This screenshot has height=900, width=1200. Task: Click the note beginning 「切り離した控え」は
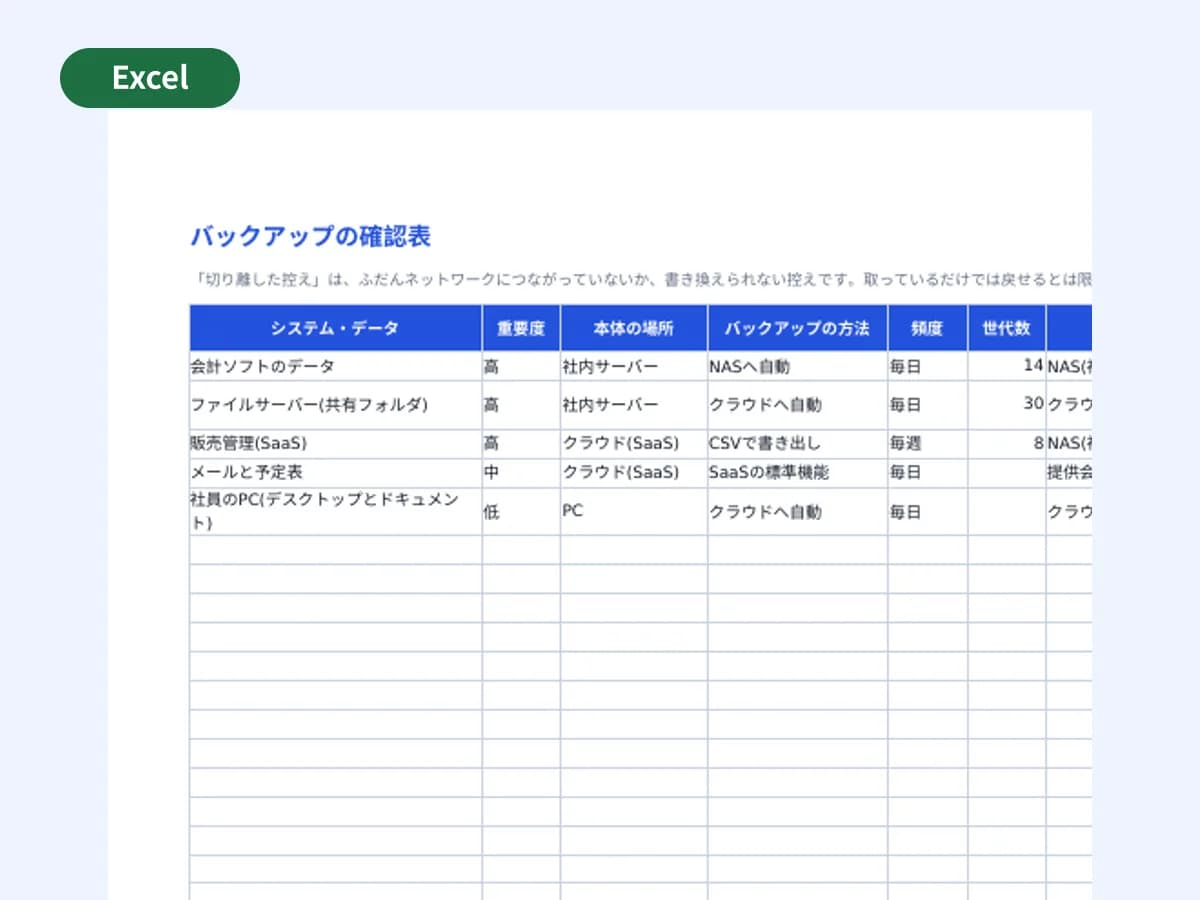point(640,280)
